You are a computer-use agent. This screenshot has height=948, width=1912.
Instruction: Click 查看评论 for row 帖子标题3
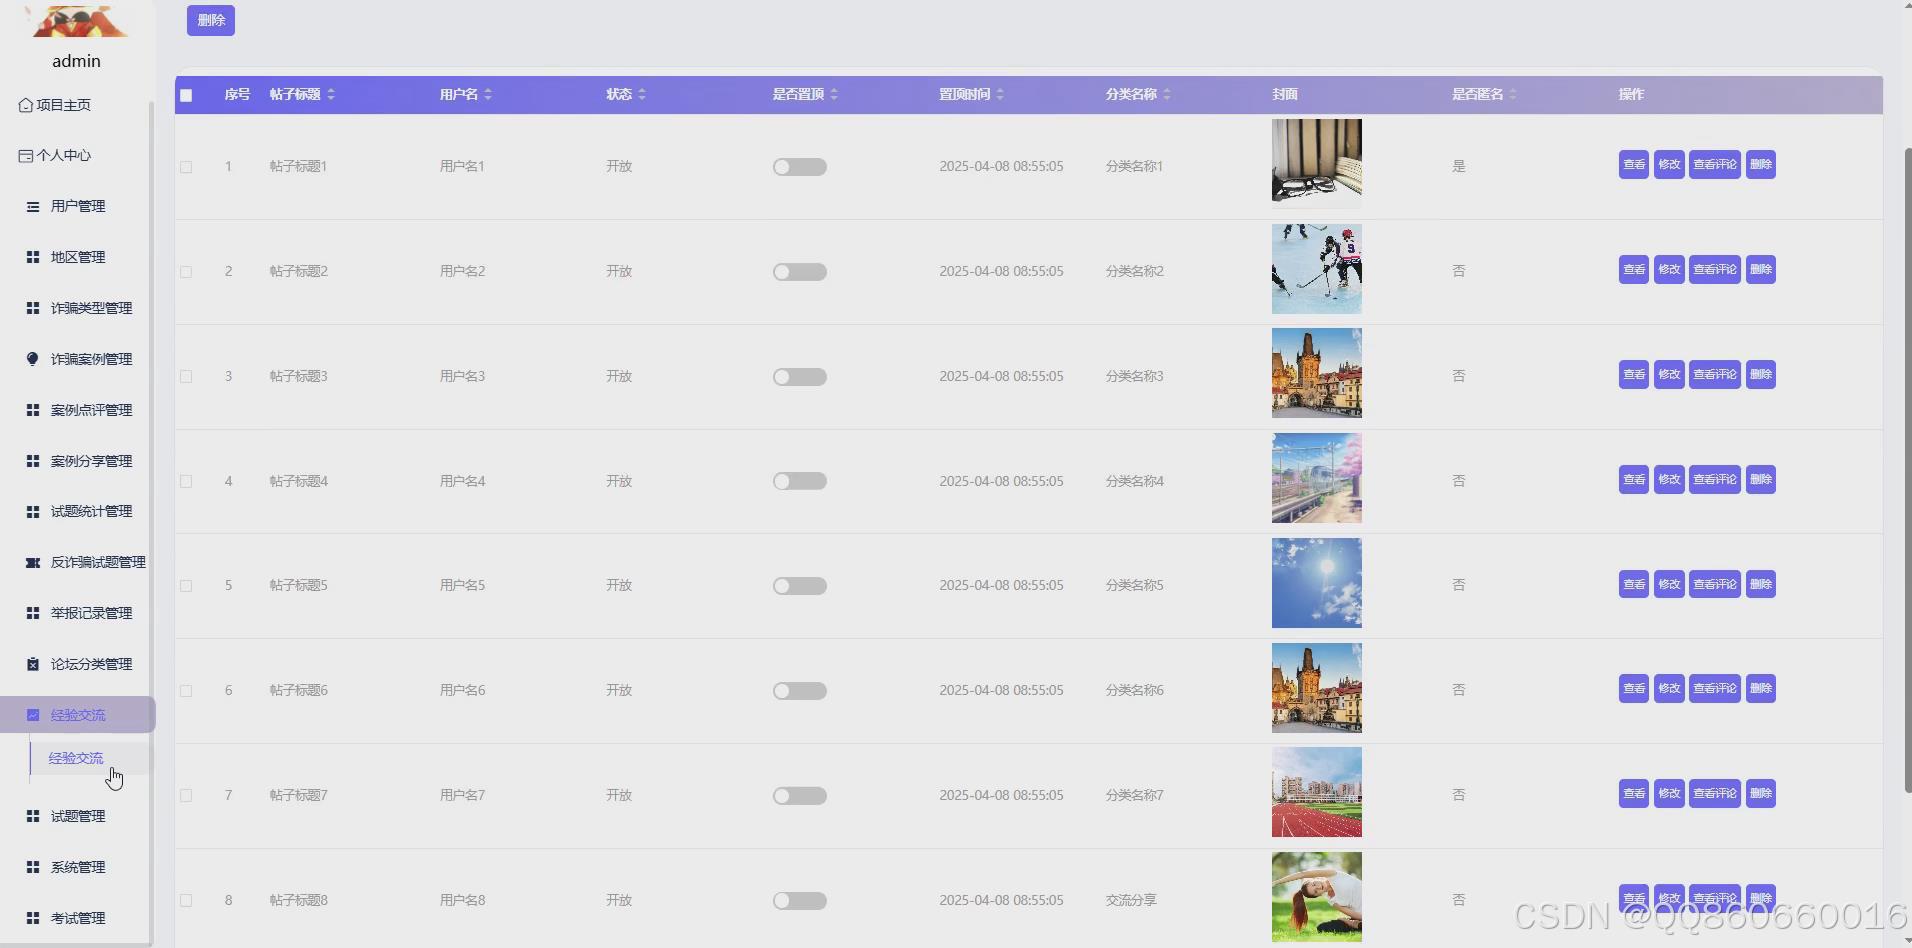point(1715,374)
